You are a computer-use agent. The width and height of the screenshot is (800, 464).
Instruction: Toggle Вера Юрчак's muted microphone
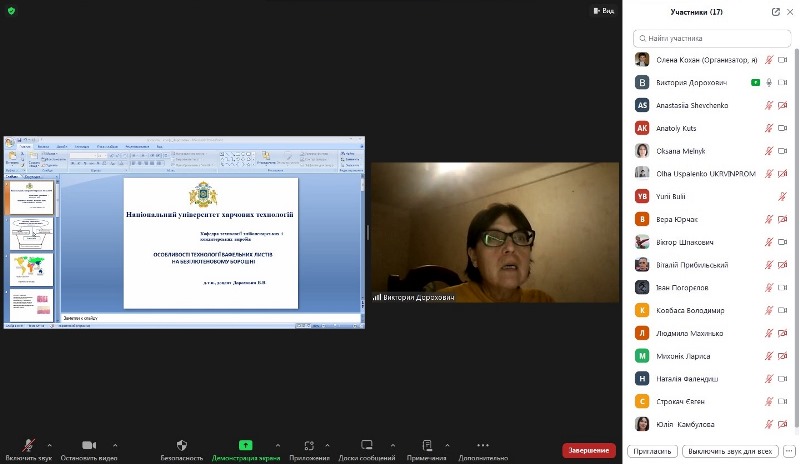click(769, 219)
